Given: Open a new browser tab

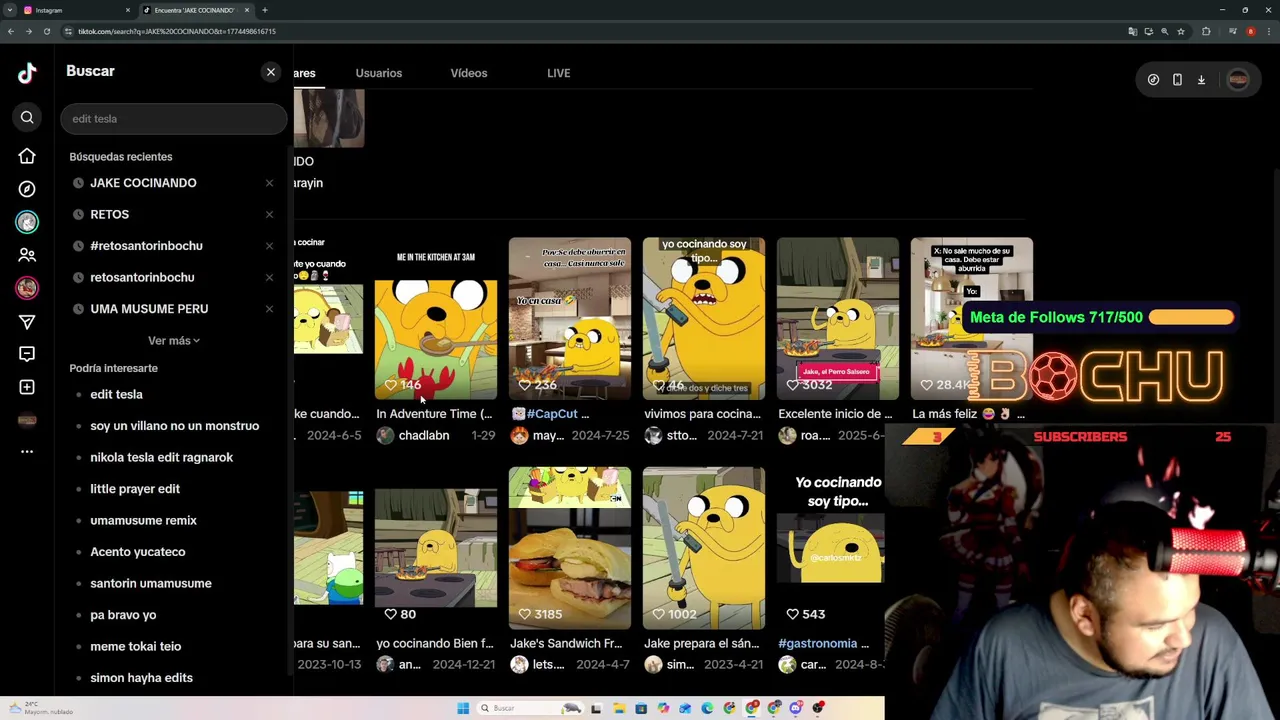Looking at the screenshot, I should 265,10.
